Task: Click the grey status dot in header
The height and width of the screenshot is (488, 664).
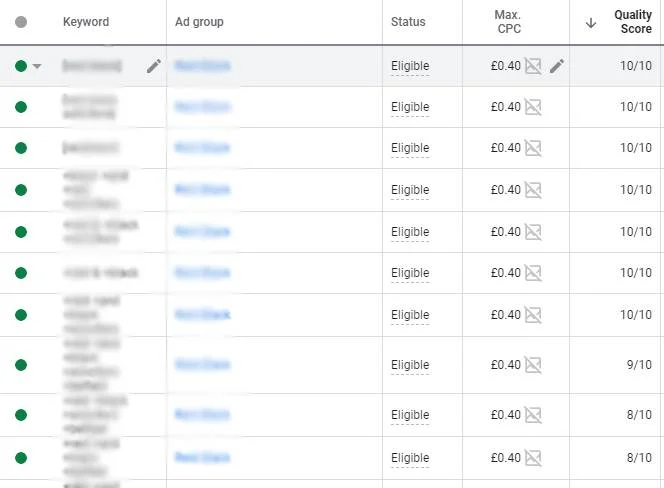Action: [x=21, y=22]
